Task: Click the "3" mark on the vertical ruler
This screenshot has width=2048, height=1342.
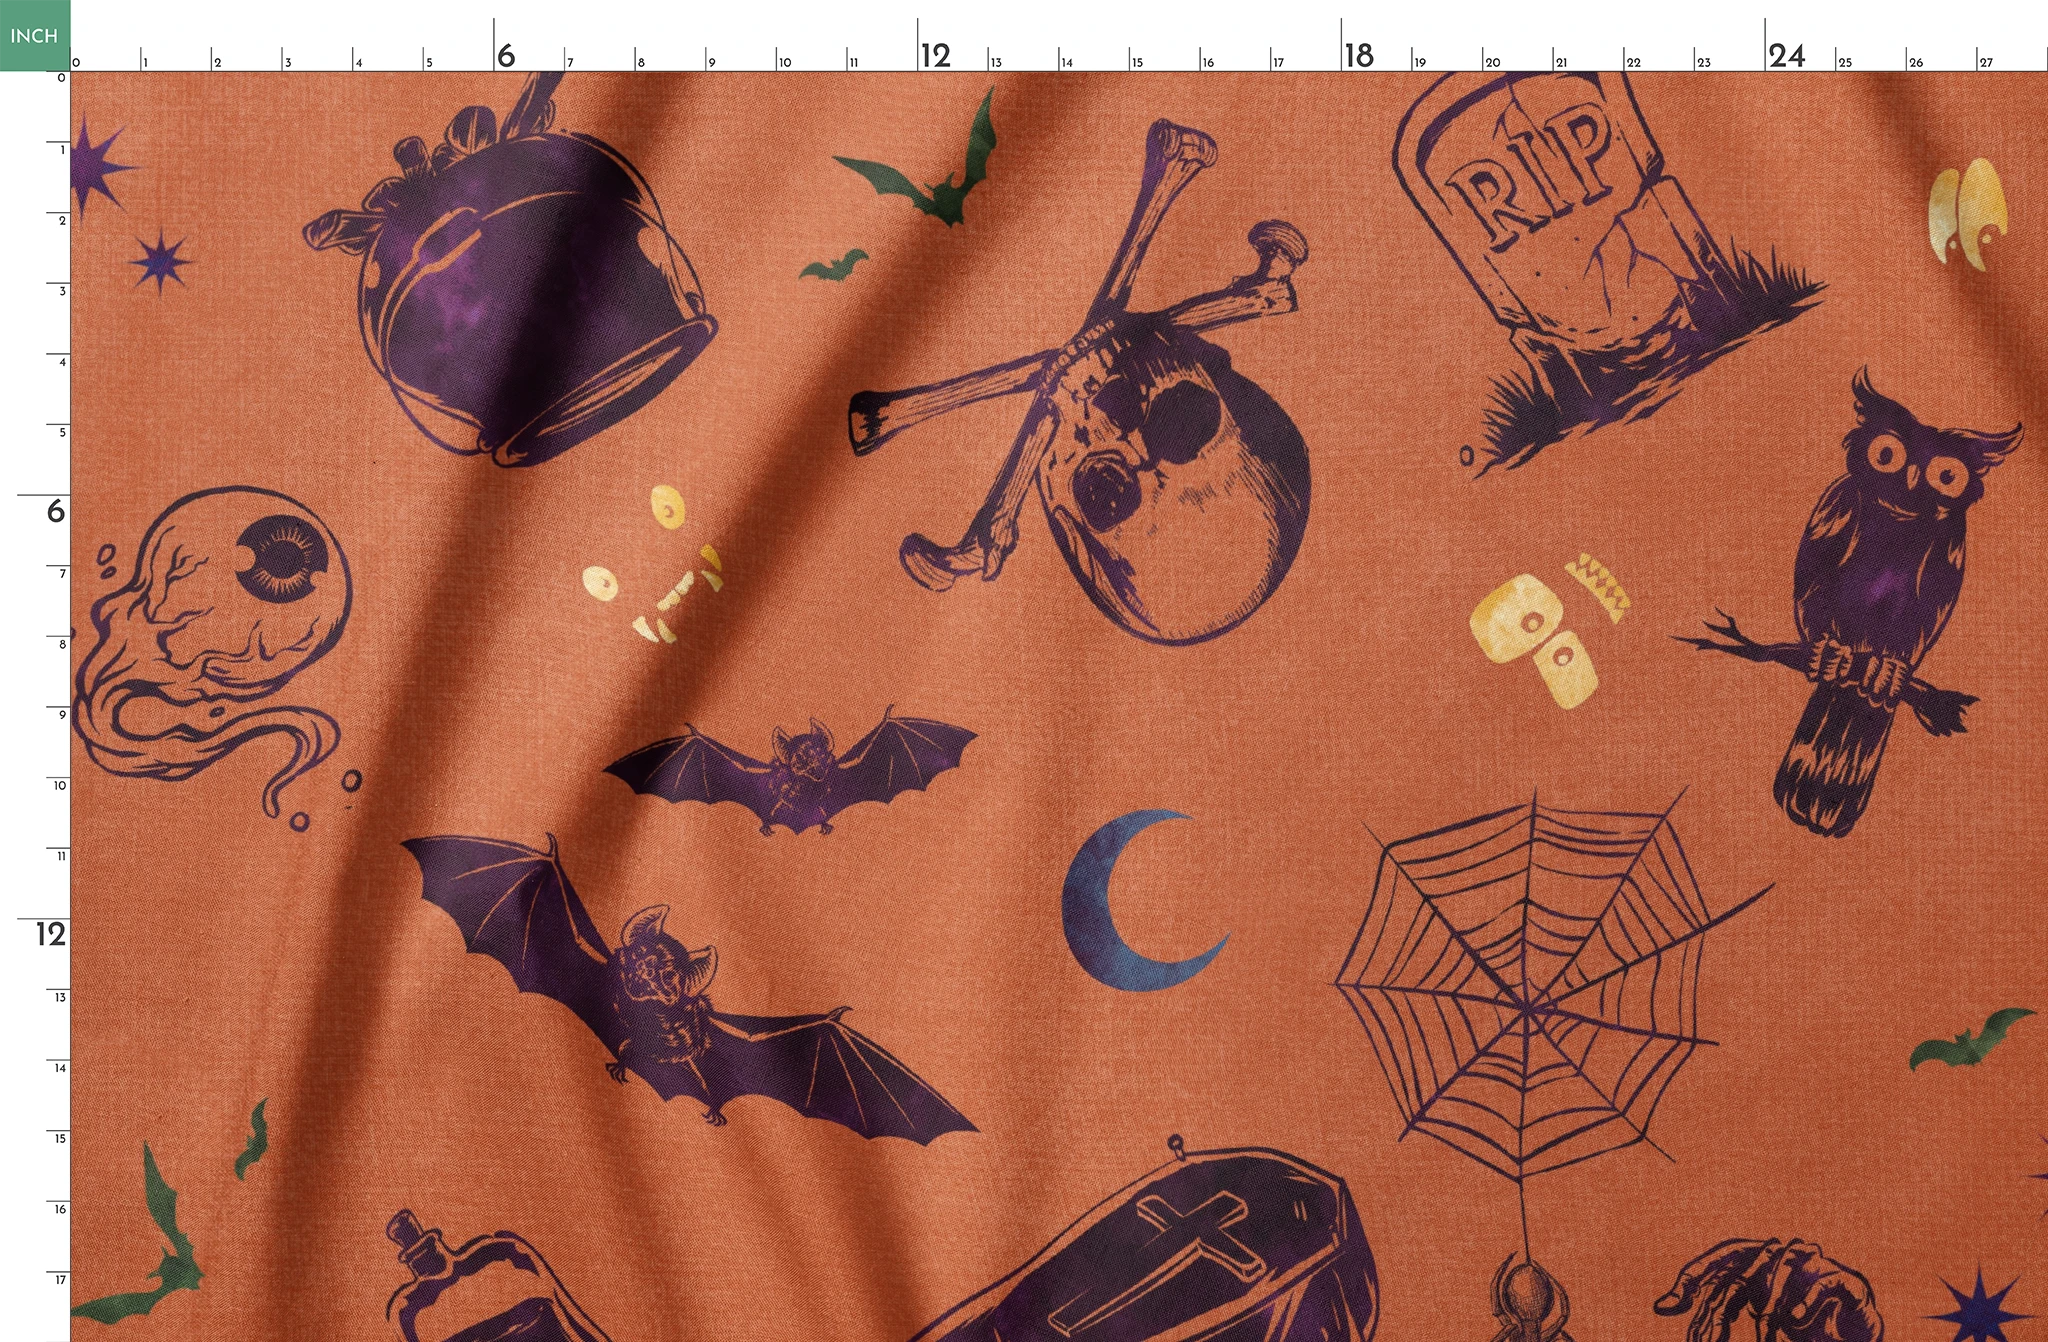Action: tap(62, 291)
